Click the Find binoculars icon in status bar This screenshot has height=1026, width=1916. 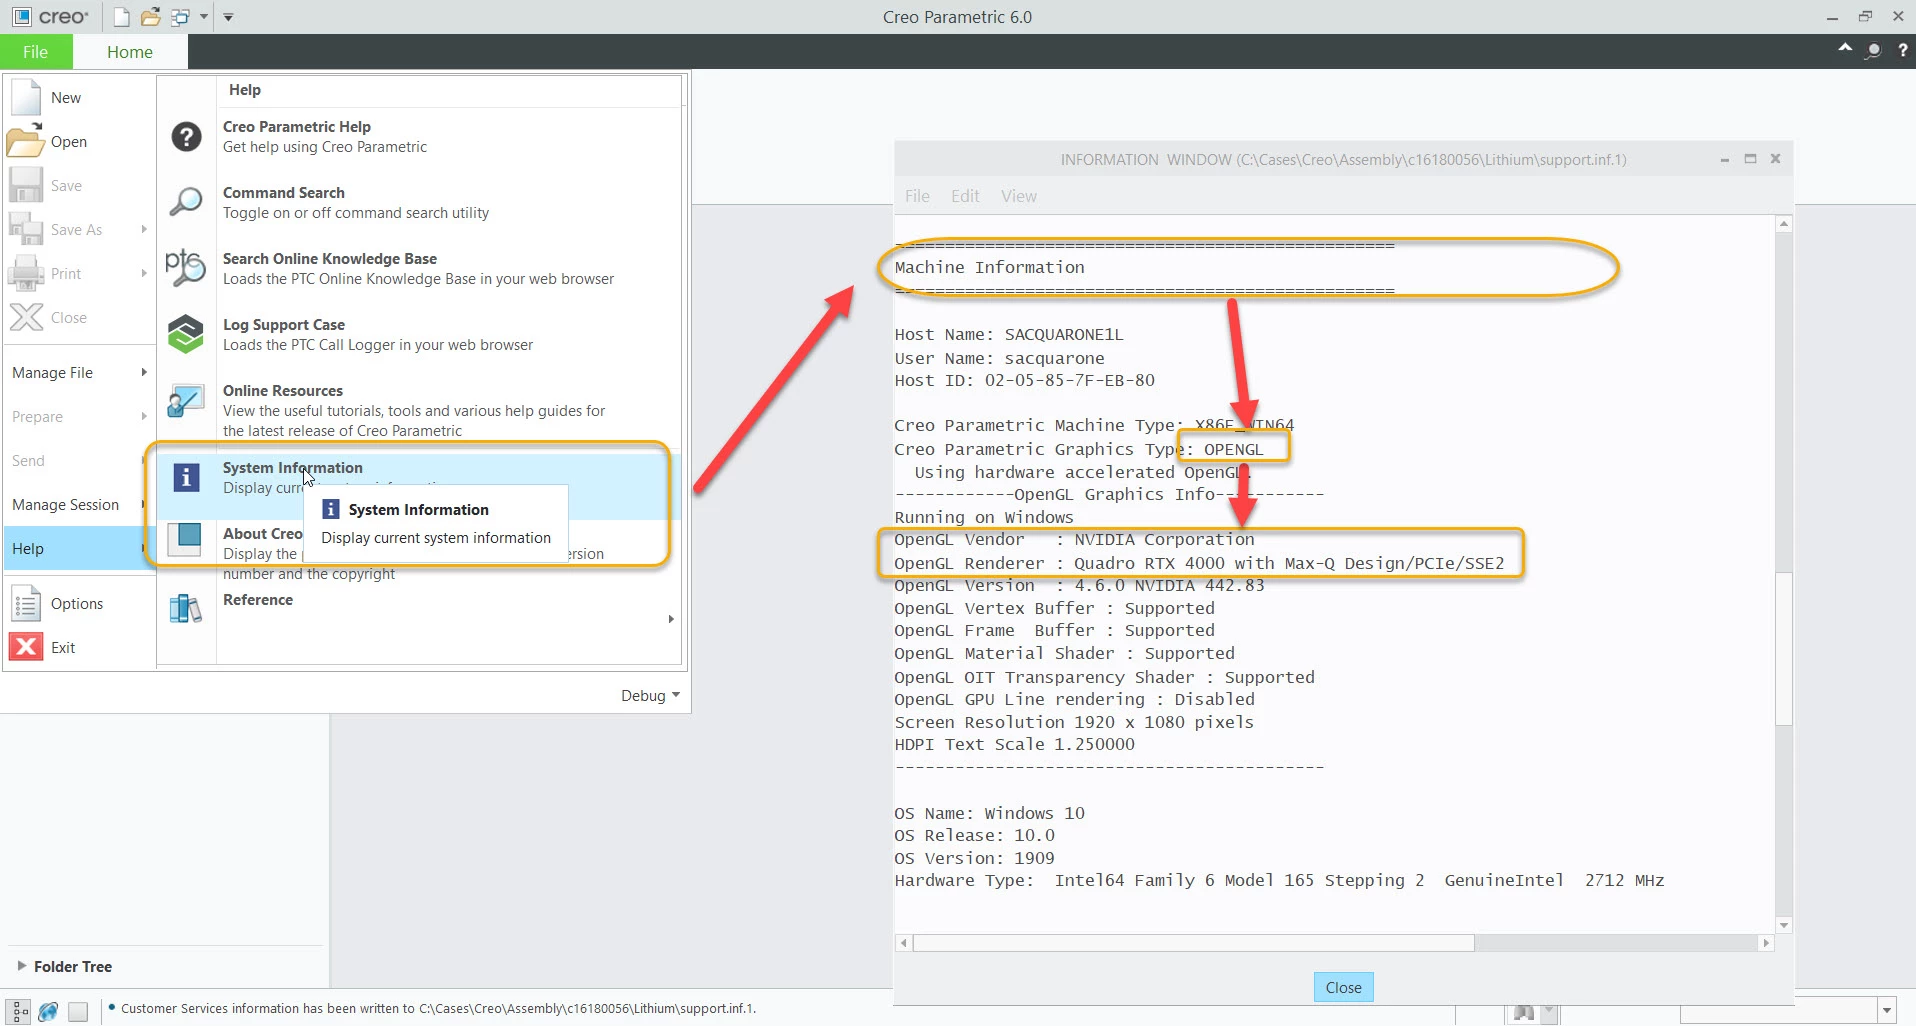click(1523, 1012)
